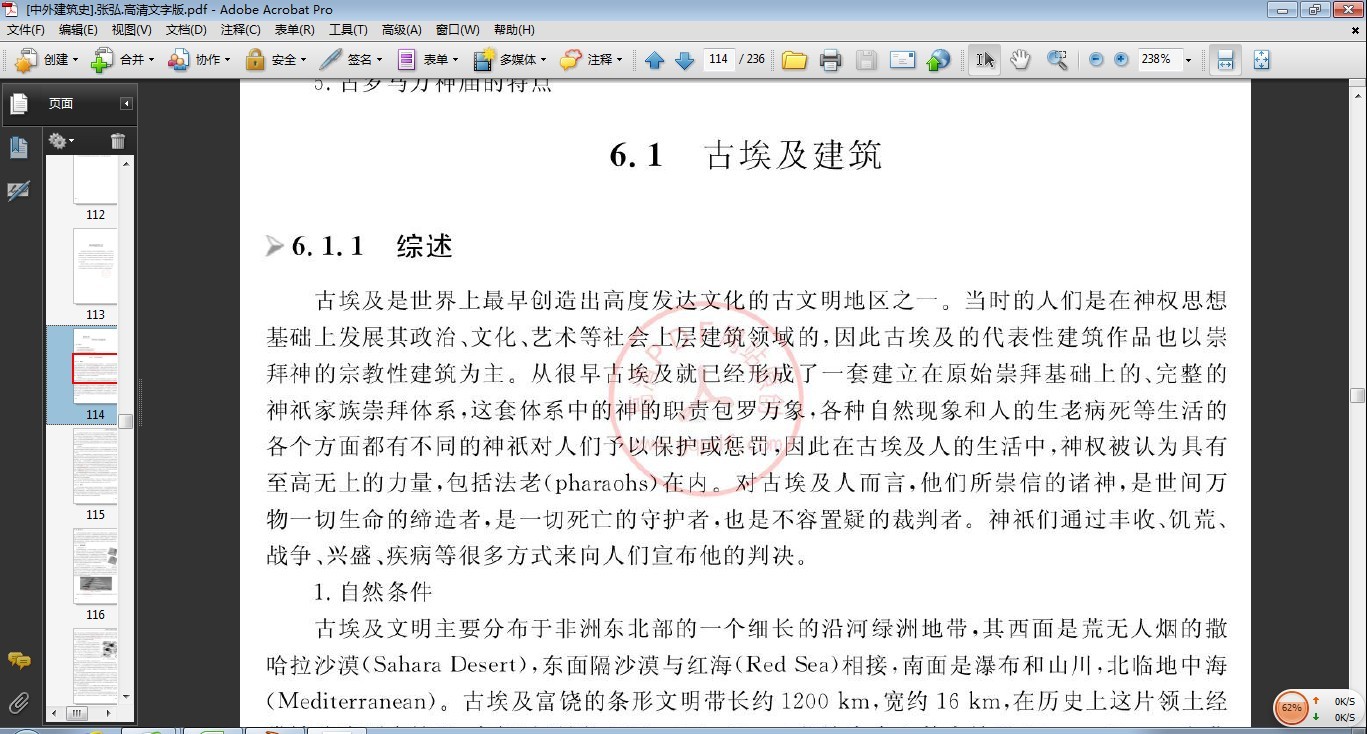Click the Open file folder icon

click(794, 60)
